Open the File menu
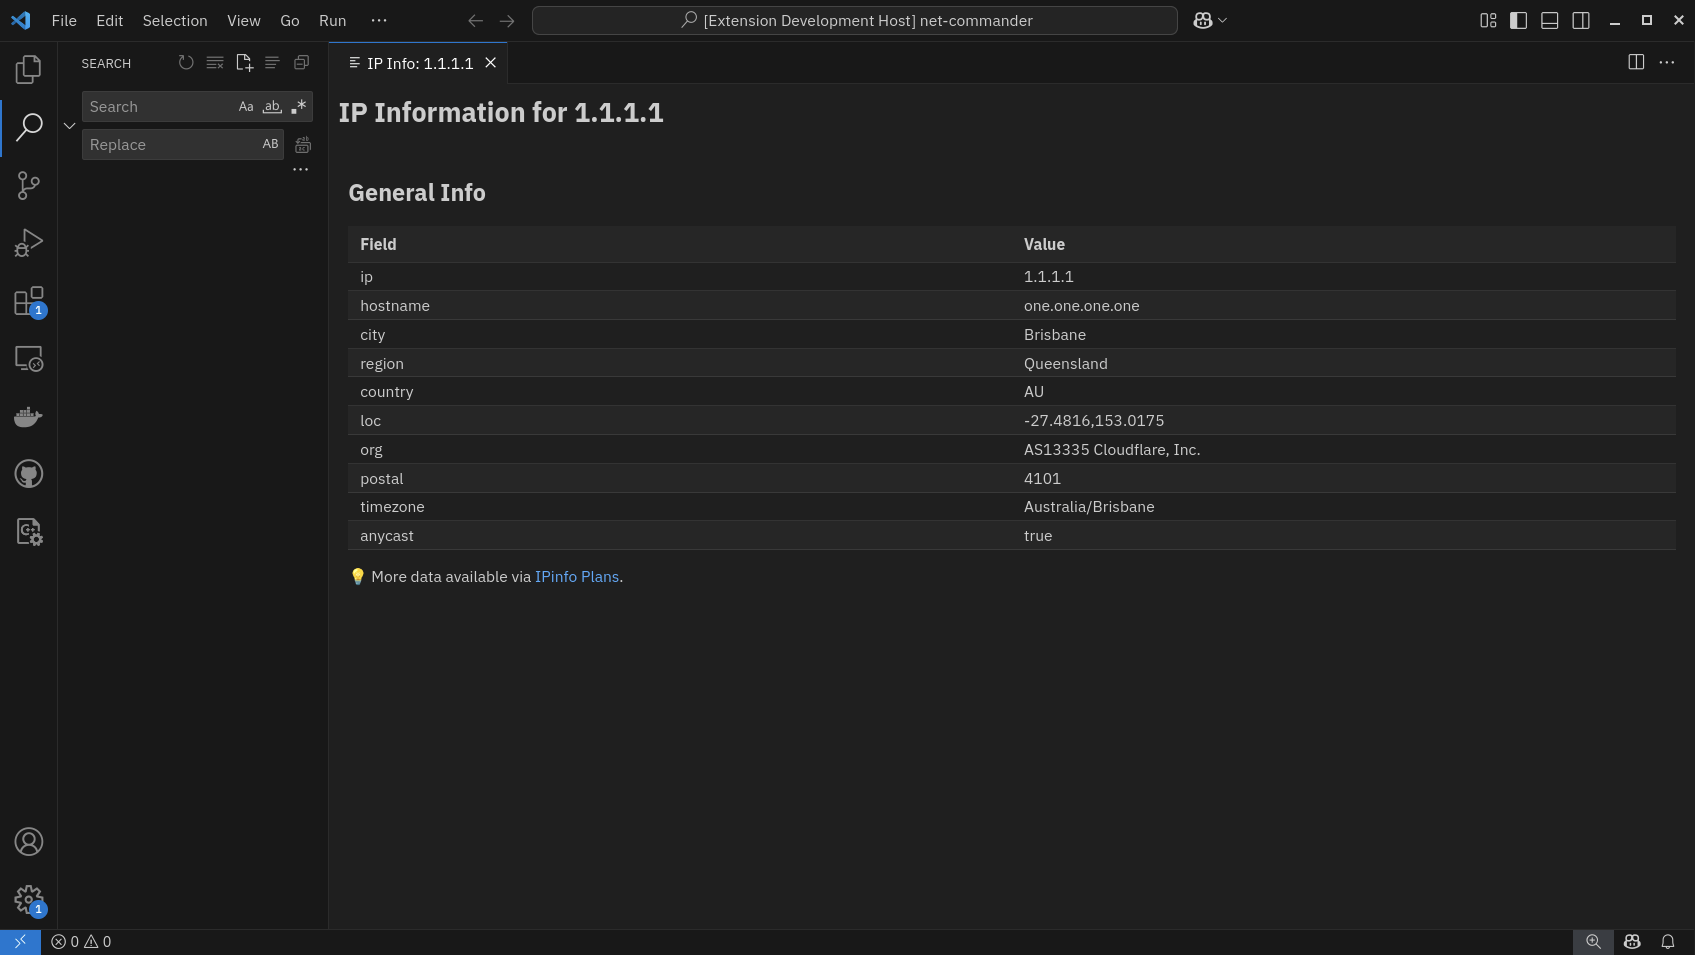Image resolution: width=1695 pixels, height=955 pixels. point(64,20)
